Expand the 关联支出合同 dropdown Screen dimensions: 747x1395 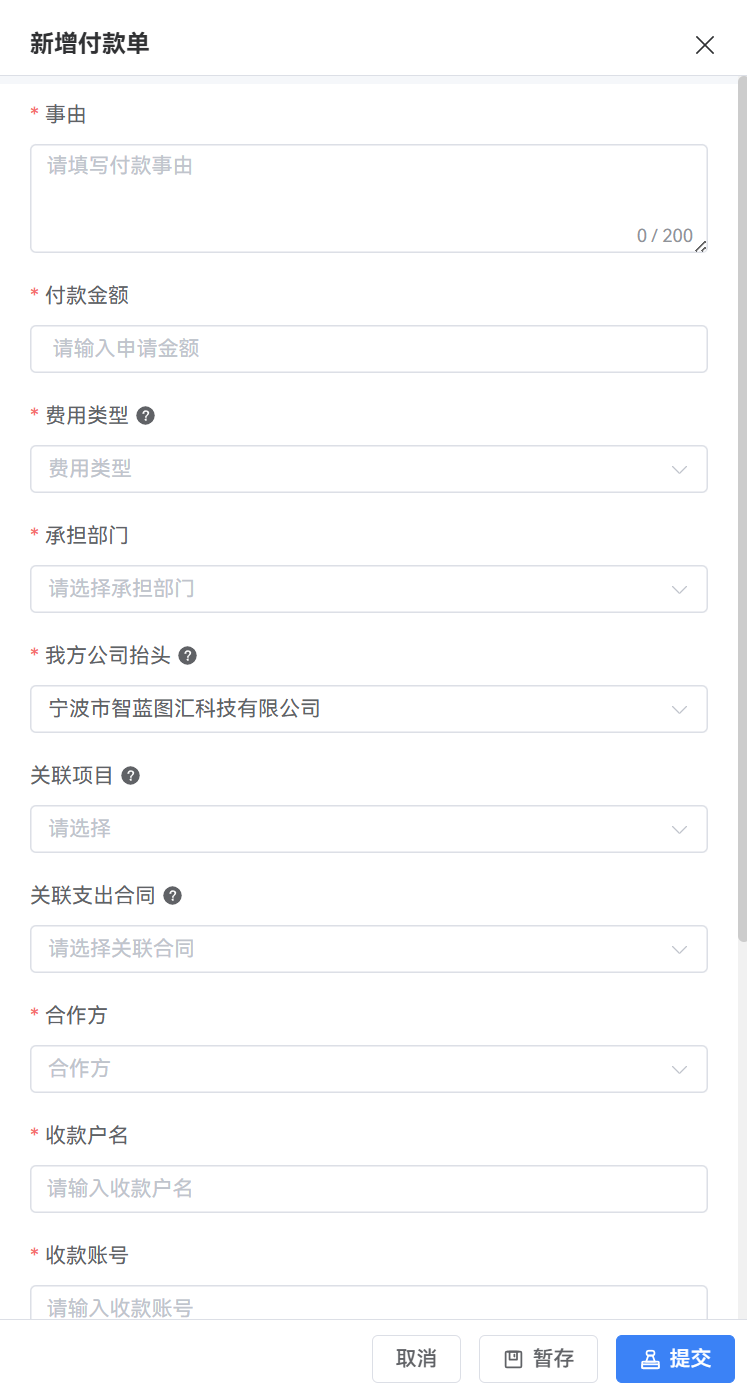point(368,949)
